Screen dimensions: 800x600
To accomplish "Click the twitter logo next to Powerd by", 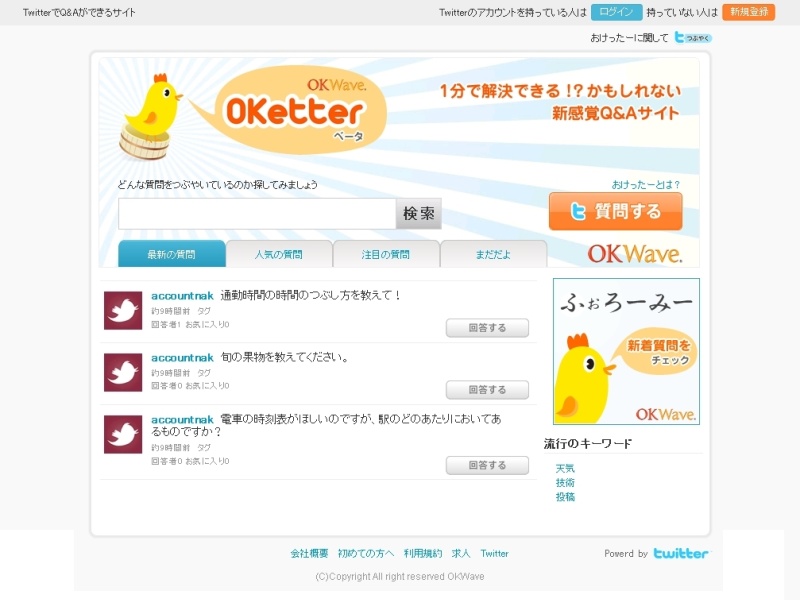I will (x=681, y=554).
